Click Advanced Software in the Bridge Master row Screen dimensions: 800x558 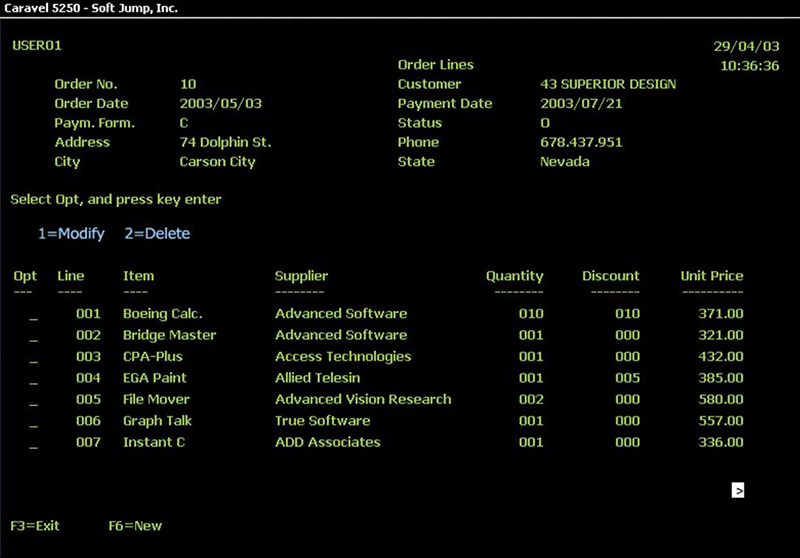pyautogui.click(x=341, y=335)
